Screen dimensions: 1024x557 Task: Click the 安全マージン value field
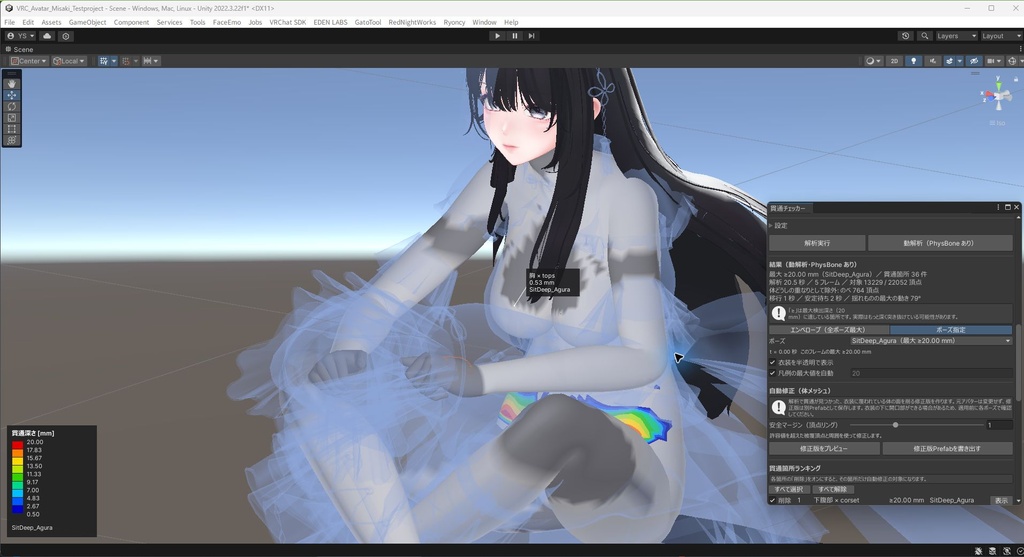pyautogui.click(x=999, y=425)
